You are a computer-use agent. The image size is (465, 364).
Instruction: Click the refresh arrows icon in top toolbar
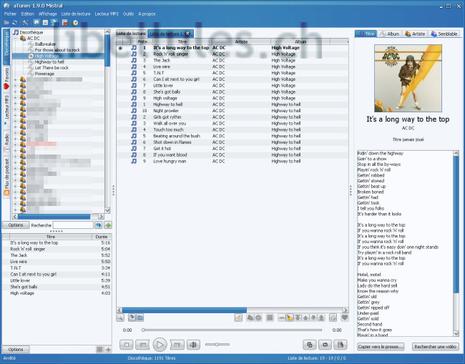(x=15, y=23)
